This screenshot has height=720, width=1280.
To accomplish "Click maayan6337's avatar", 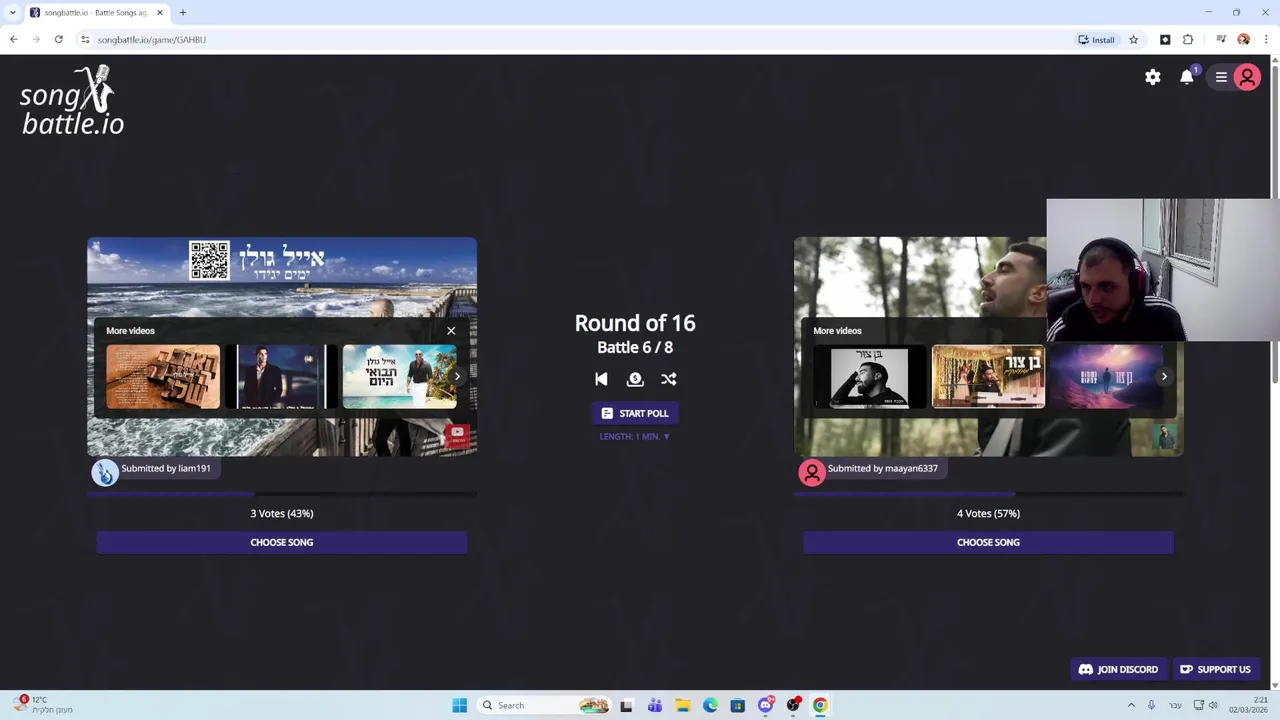I will pyautogui.click(x=812, y=472).
